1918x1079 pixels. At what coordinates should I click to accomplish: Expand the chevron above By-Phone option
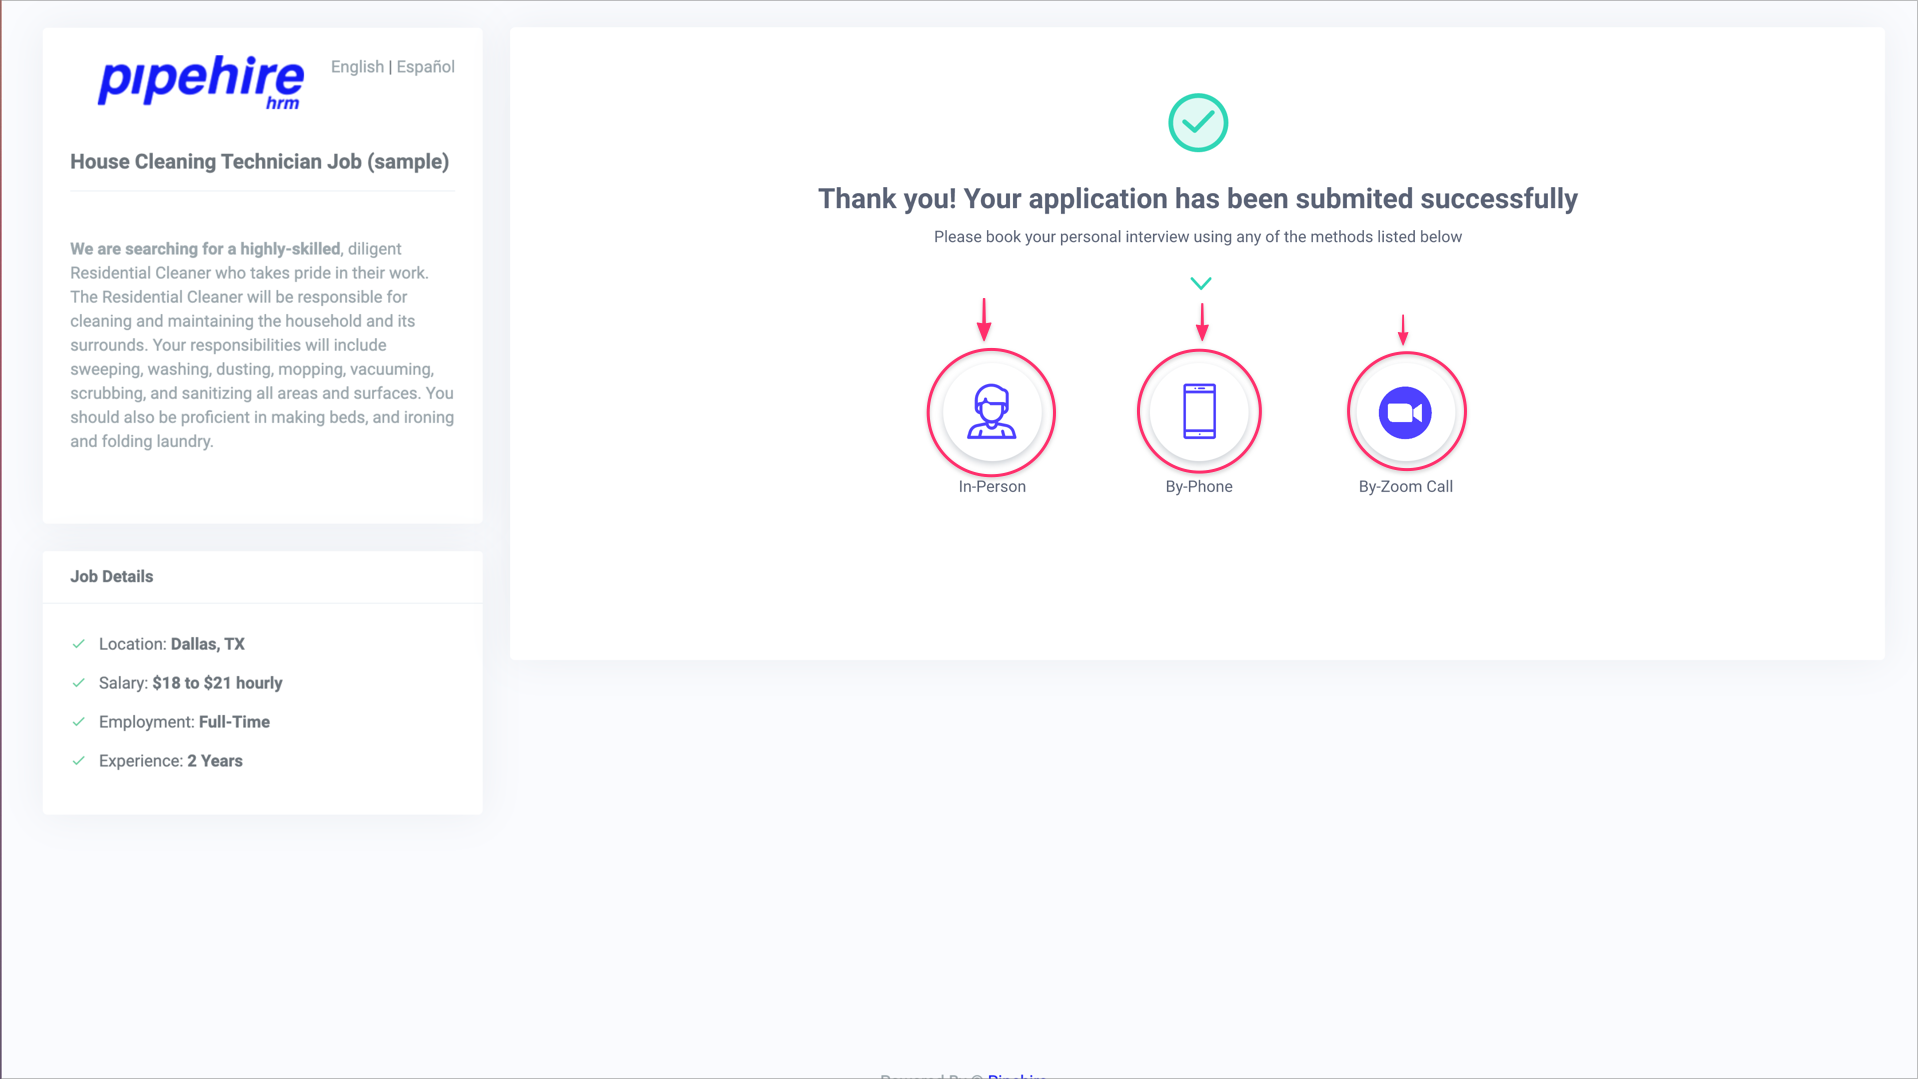[x=1200, y=282]
